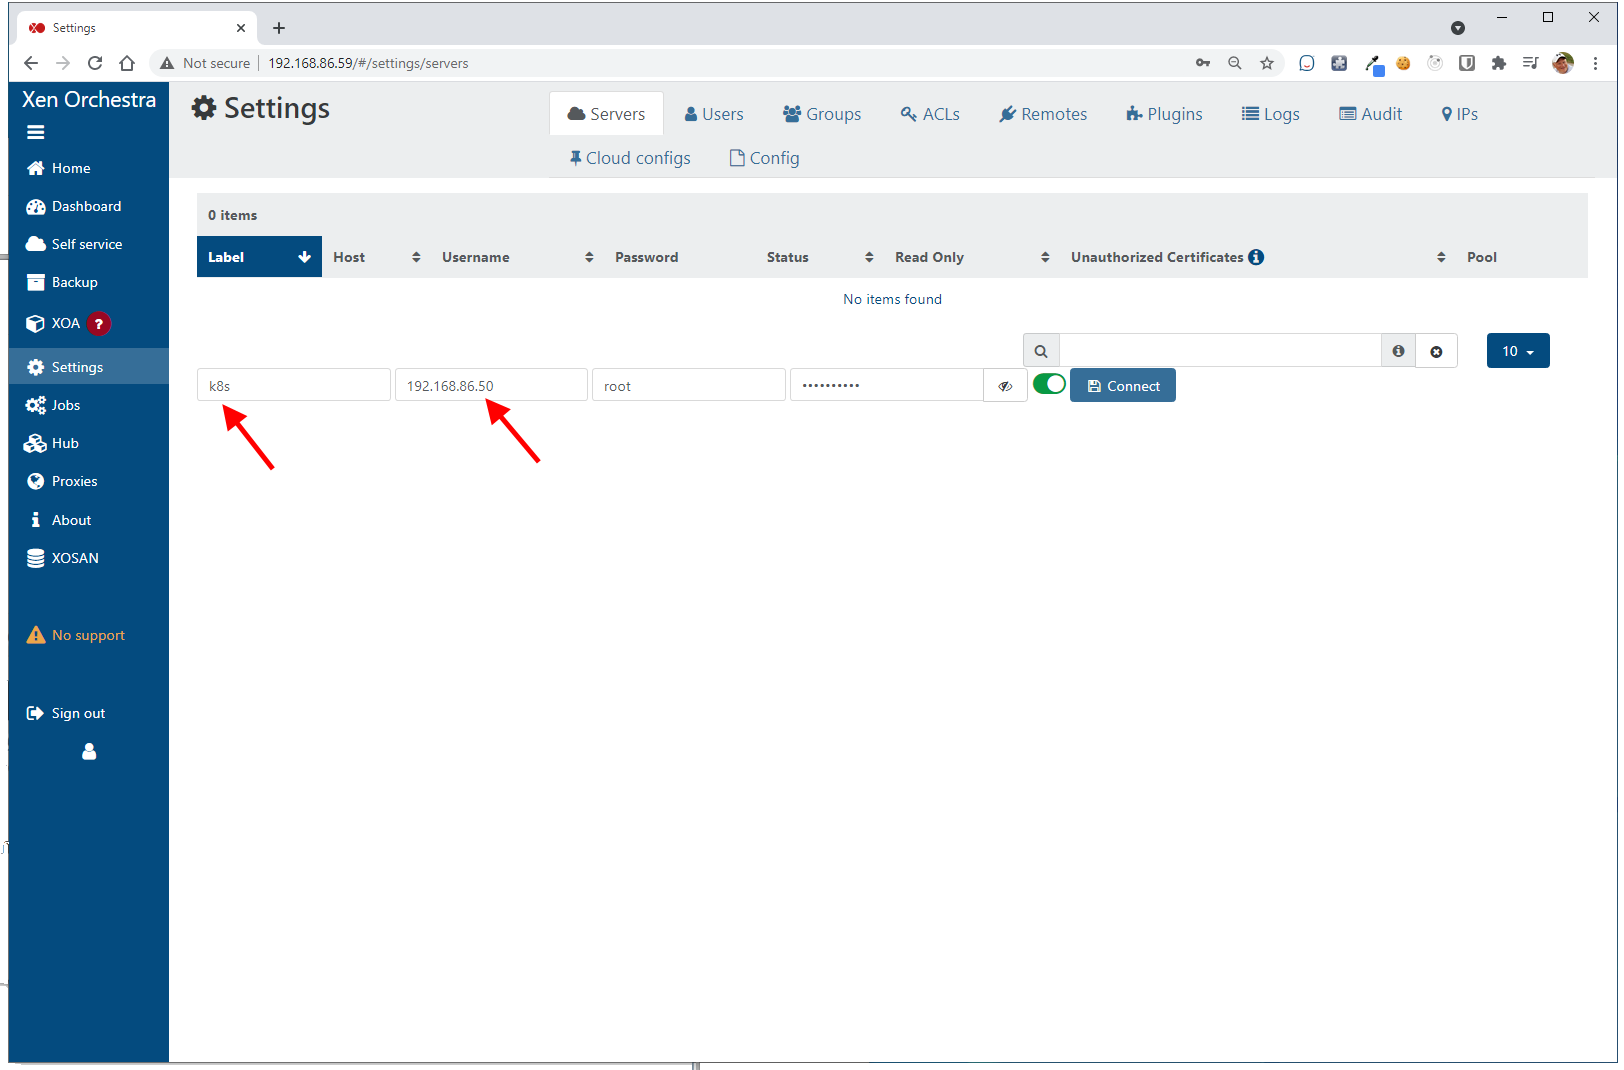Open the Backup sidebar section
1624x1070 pixels.
click(74, 283)
